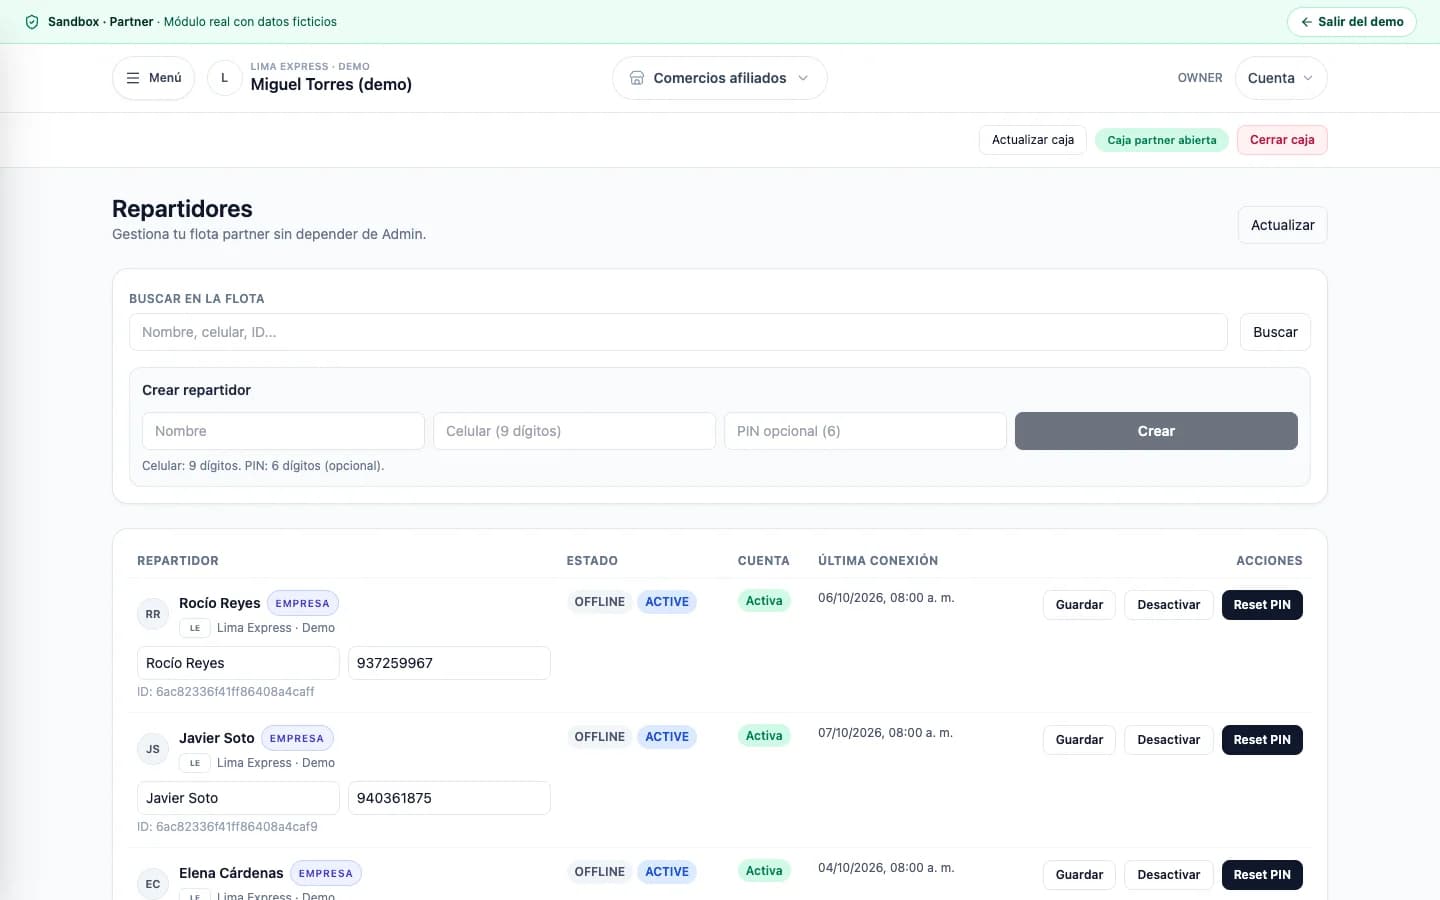Click the ID text 6ac82336f41ff86408a4caff
Image resolution: width=1440 pixels, height=900 pixels.
pos(226,692)
